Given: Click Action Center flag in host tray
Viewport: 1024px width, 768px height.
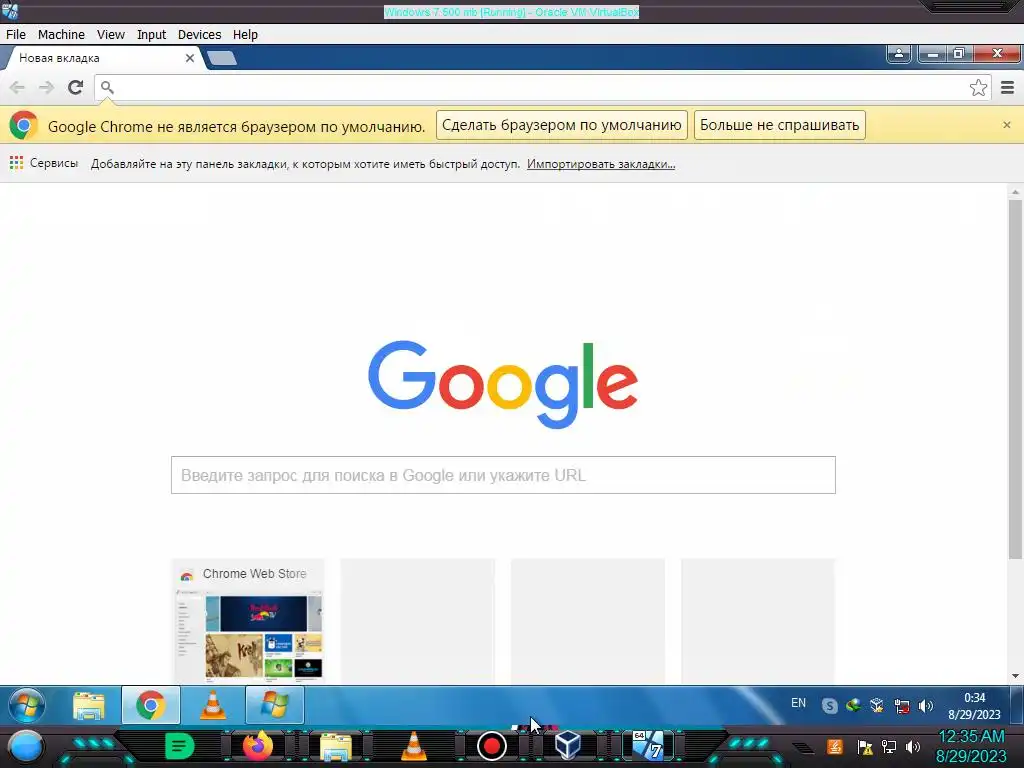Looking at the screenshot, I should click(865, 747).
